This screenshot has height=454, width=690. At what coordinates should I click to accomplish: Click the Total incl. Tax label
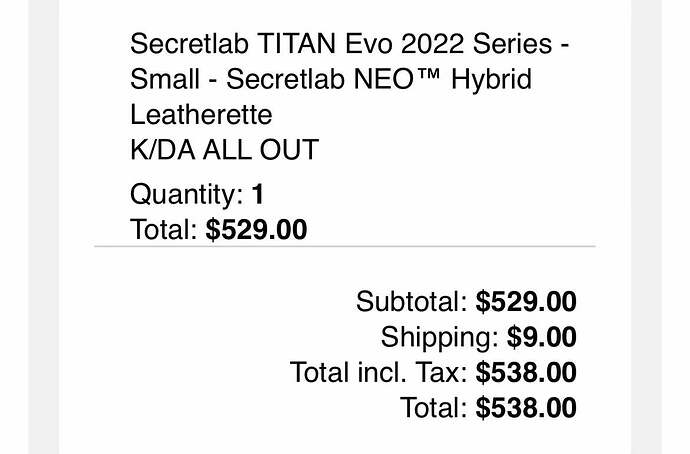click(378, 372)
